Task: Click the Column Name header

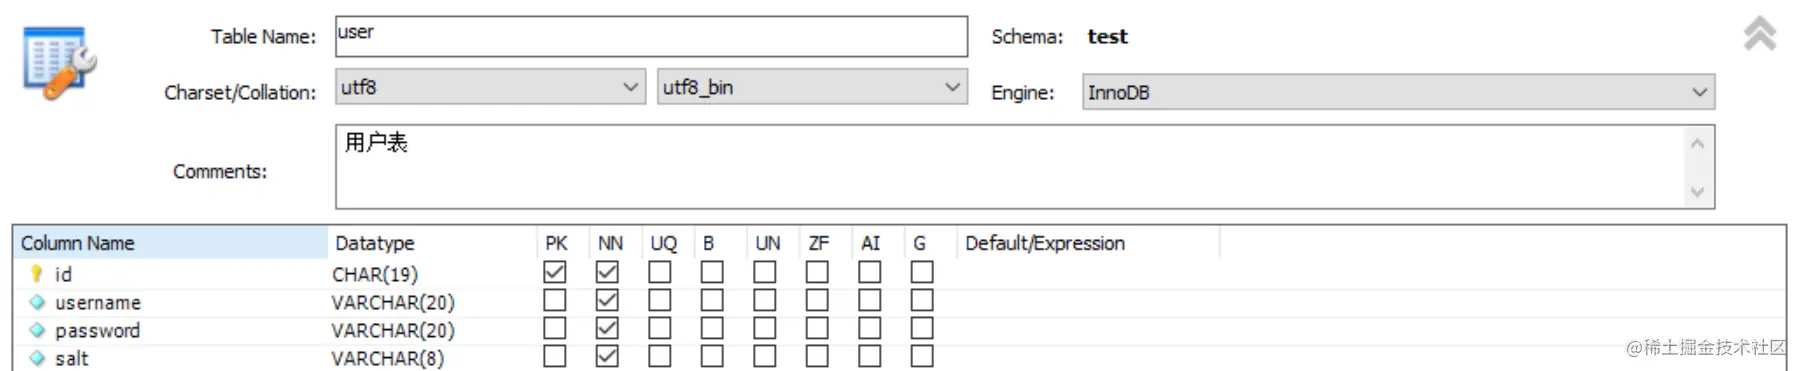Action: [x=170, y=243]
